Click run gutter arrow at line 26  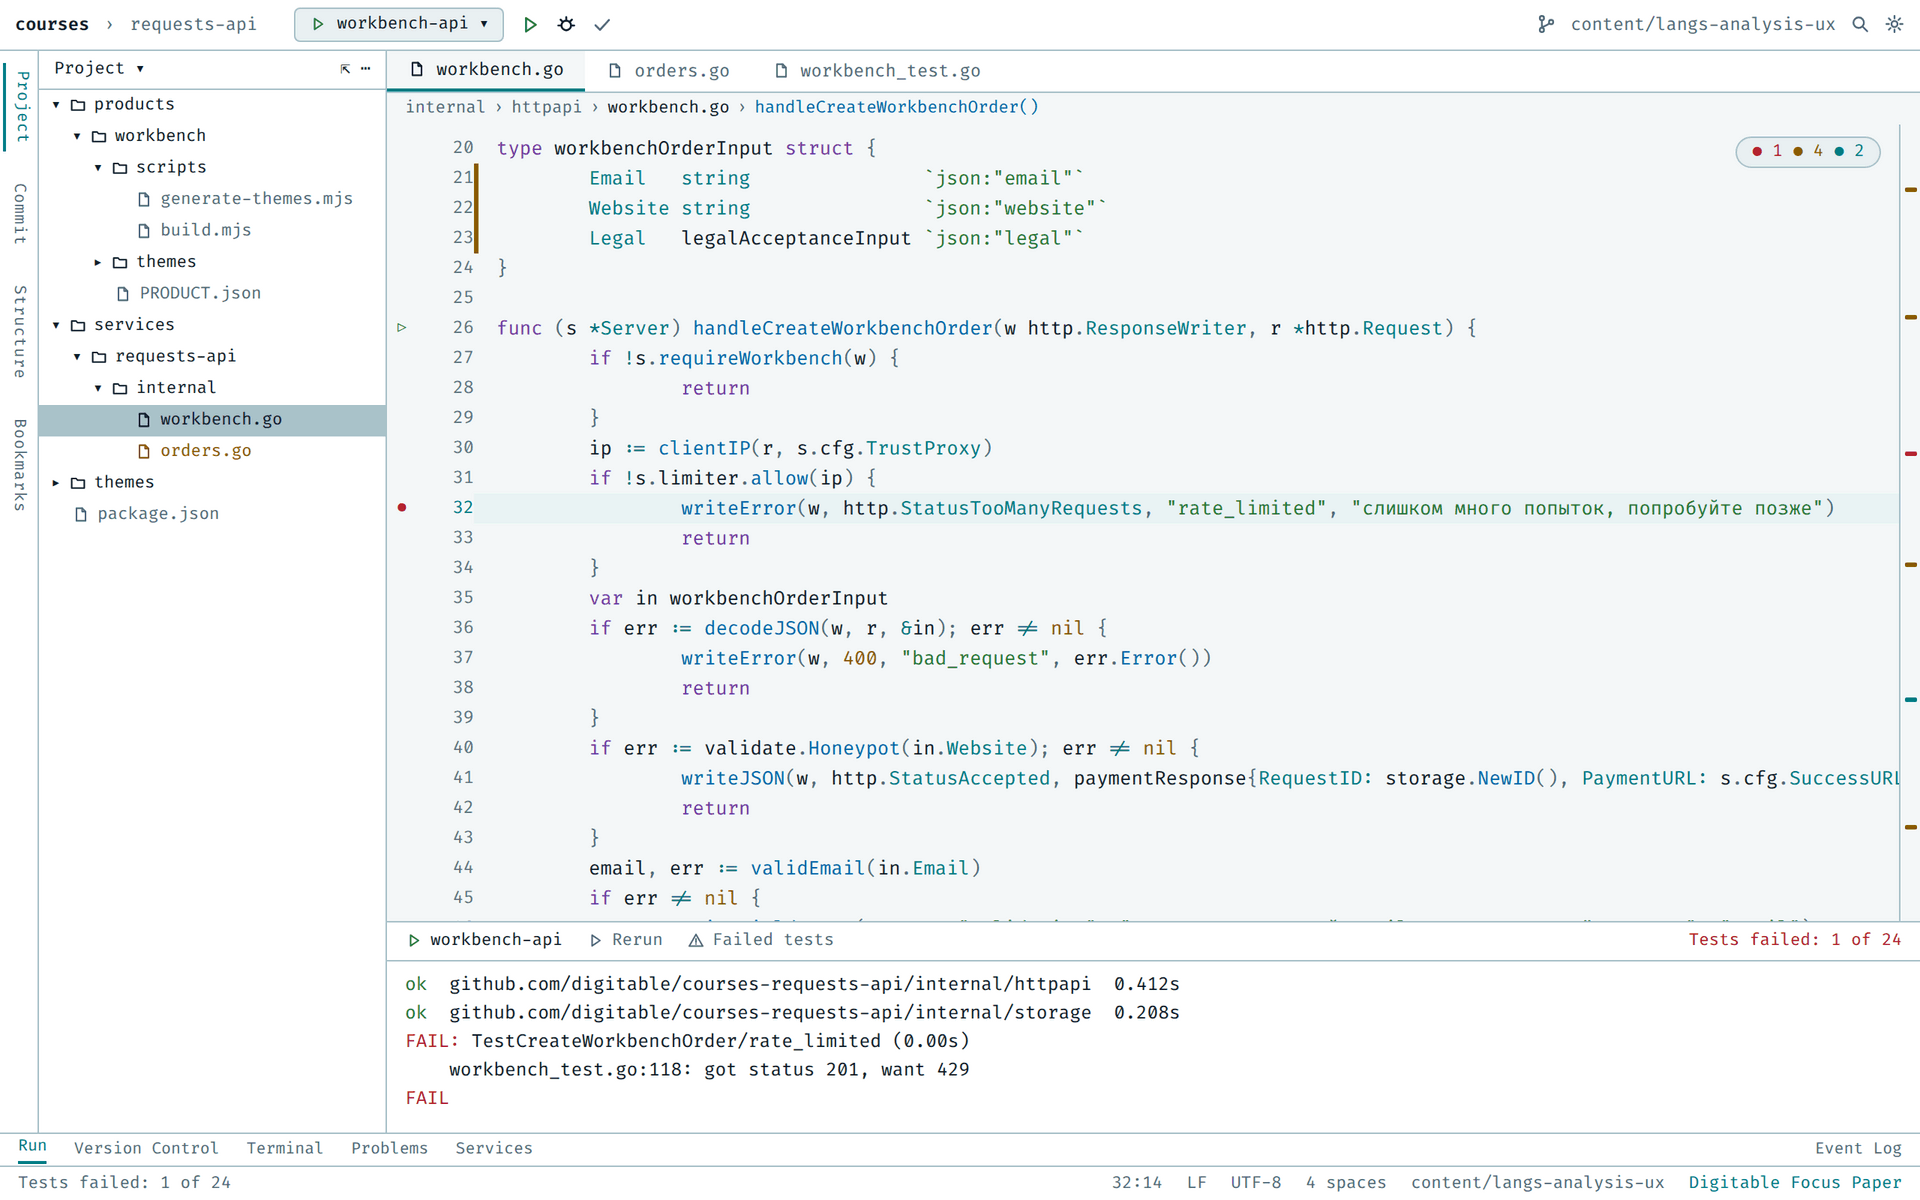[402, 328]
